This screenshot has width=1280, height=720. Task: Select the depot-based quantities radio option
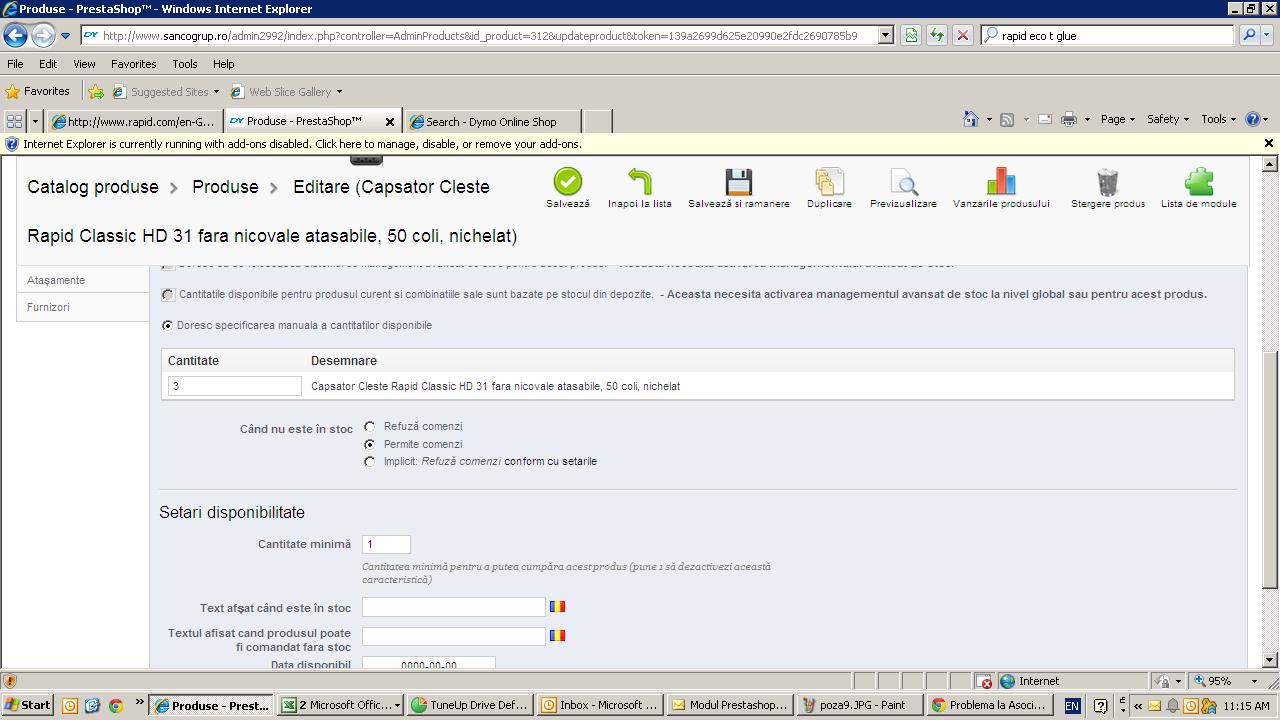coord(167,295)
